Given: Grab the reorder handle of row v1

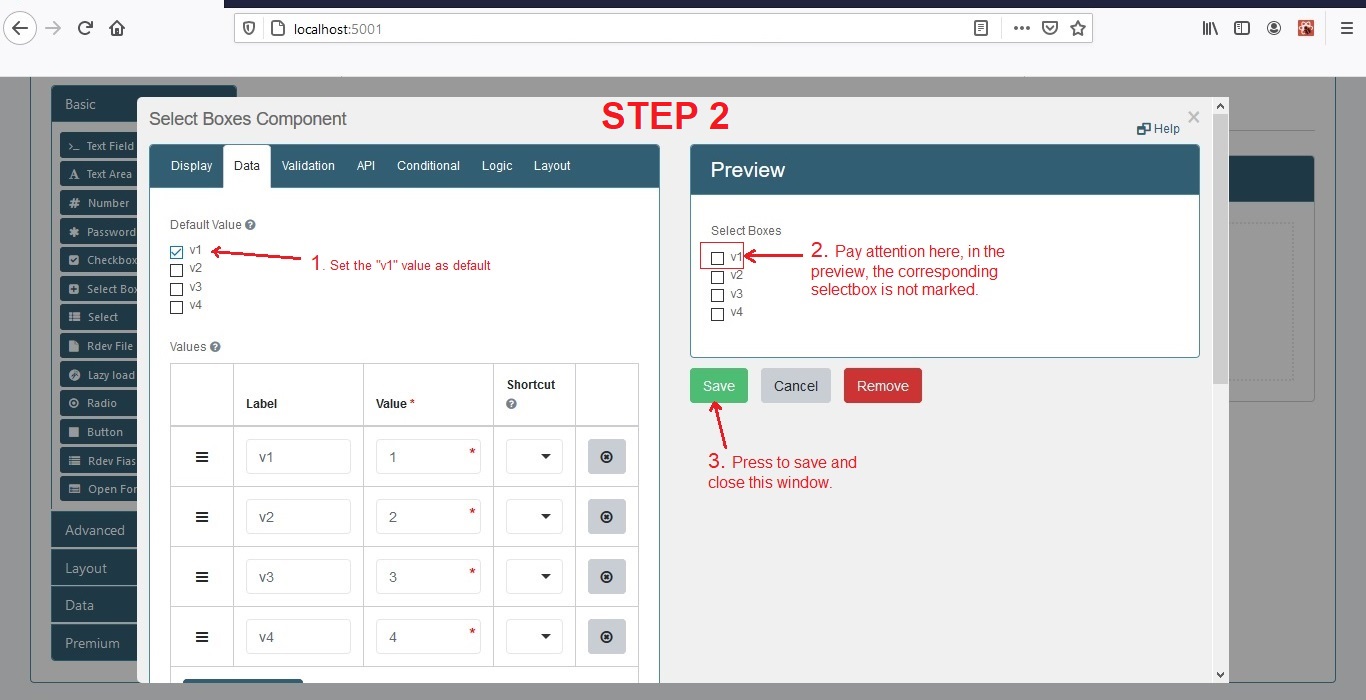Looking at the screenshot, I should pos(202,456).
